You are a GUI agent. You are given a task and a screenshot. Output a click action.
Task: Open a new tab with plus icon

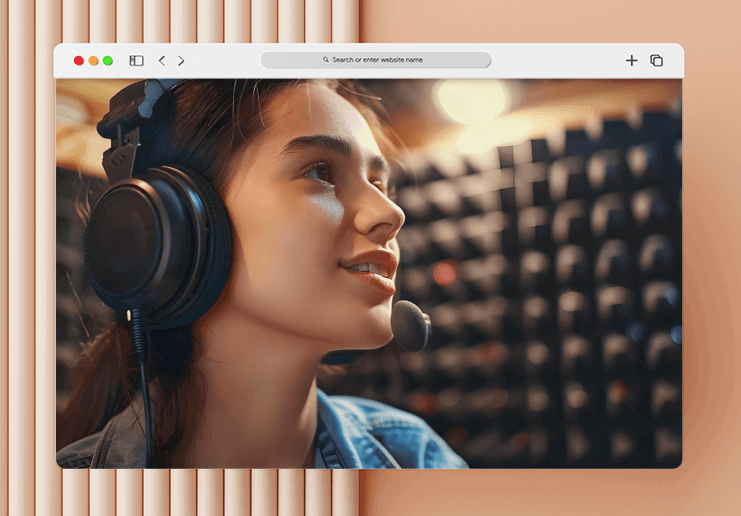pos(631,61)
